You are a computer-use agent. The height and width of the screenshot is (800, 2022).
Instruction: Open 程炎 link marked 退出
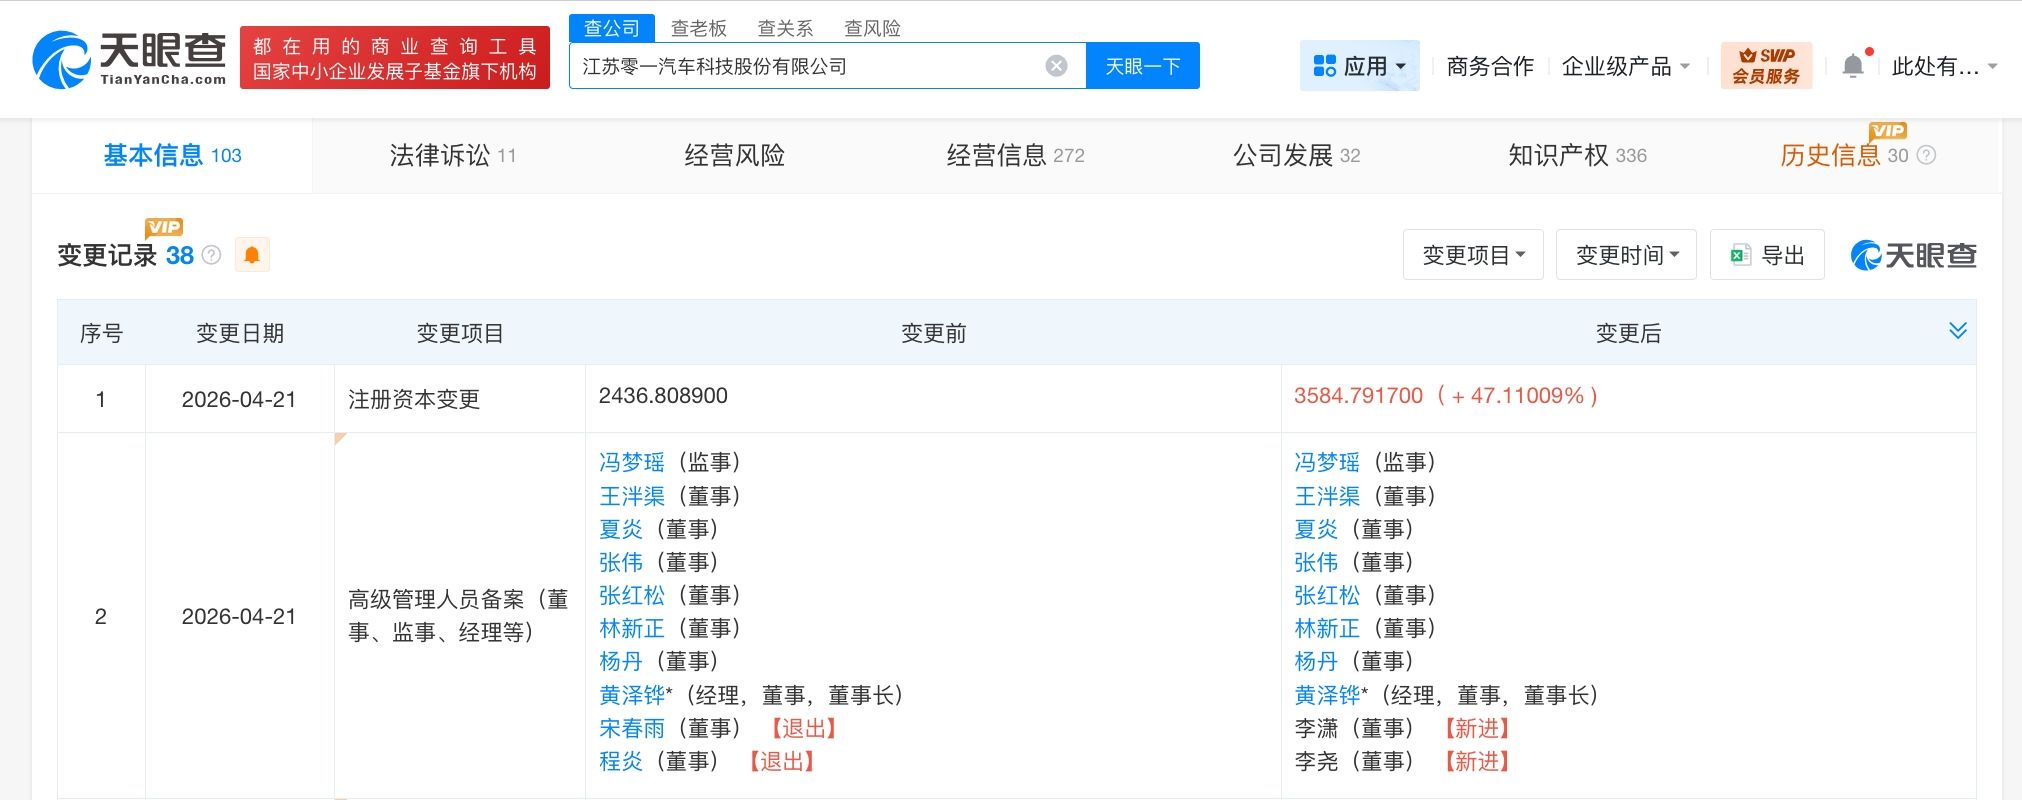tap(620, 761)
